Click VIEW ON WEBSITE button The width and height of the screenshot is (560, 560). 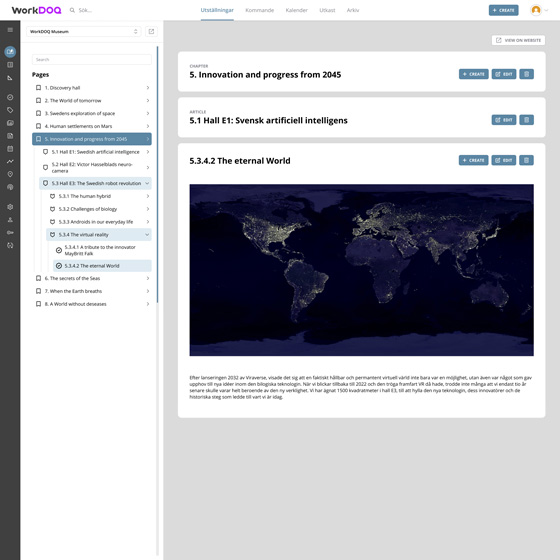click(x=518, y=40)
